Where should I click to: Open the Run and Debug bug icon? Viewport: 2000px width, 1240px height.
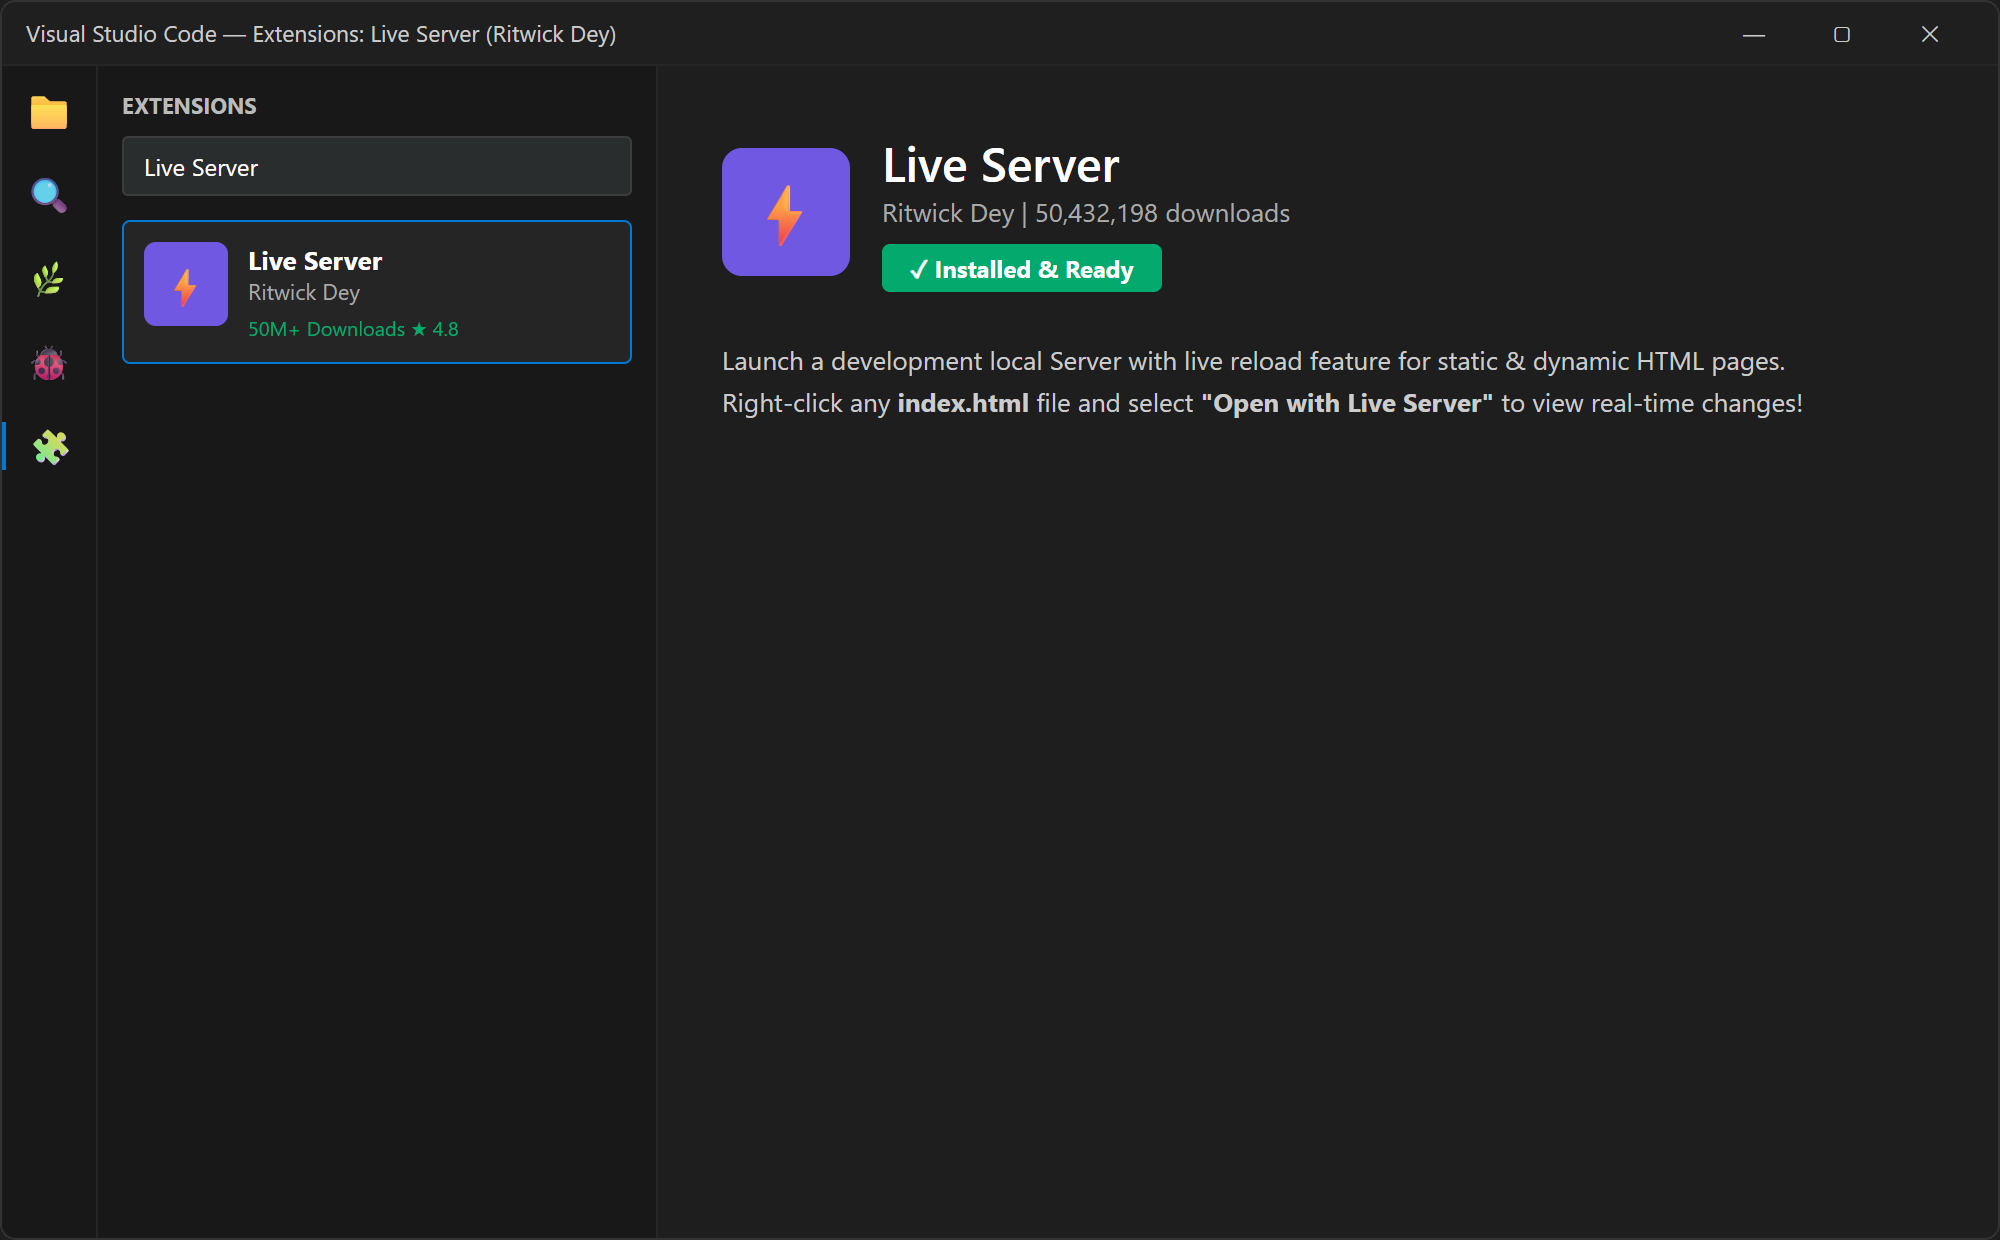click(49, 363)
